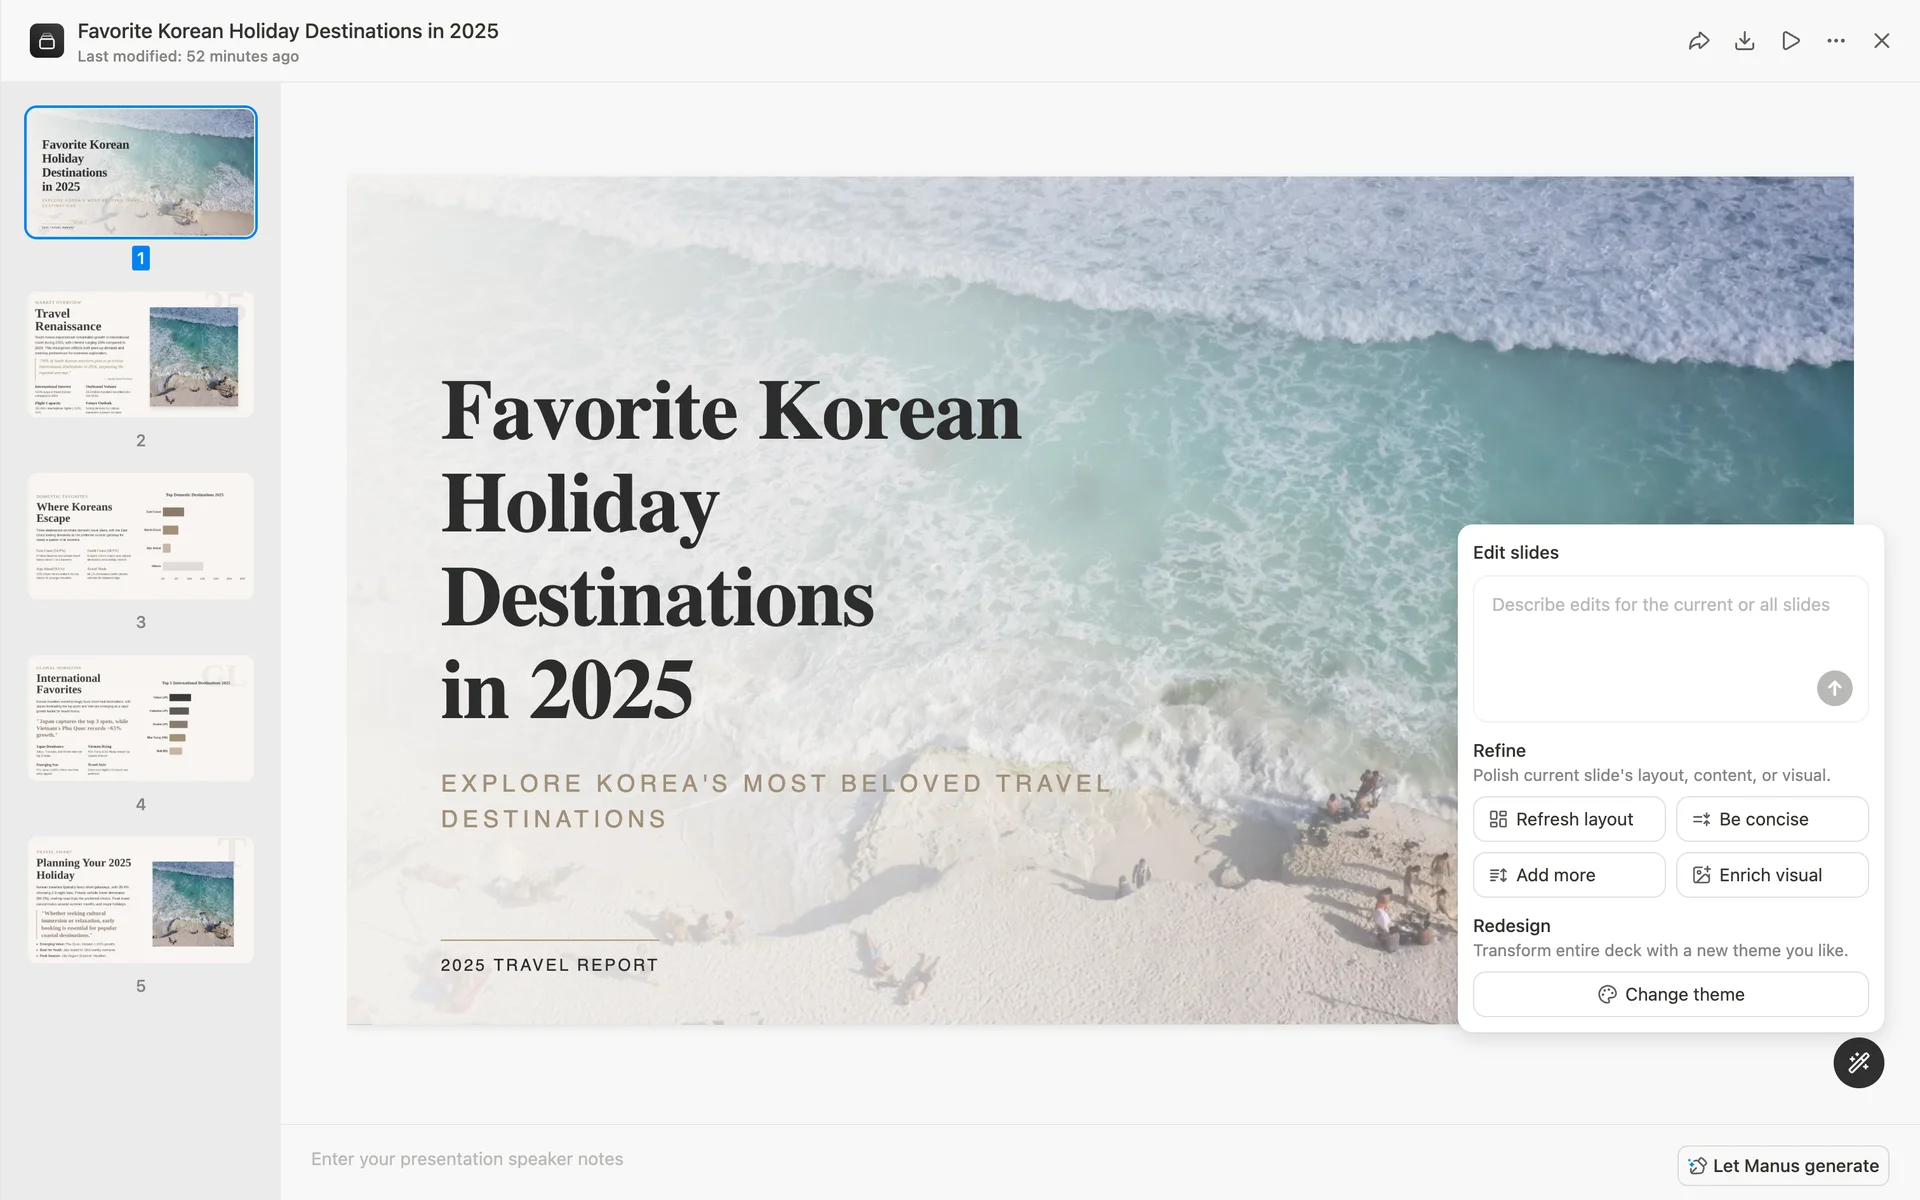Viewport: 1920px width, 1200px height.
Task: Start the slideshow with the play icon
Action: point(1790,41)
